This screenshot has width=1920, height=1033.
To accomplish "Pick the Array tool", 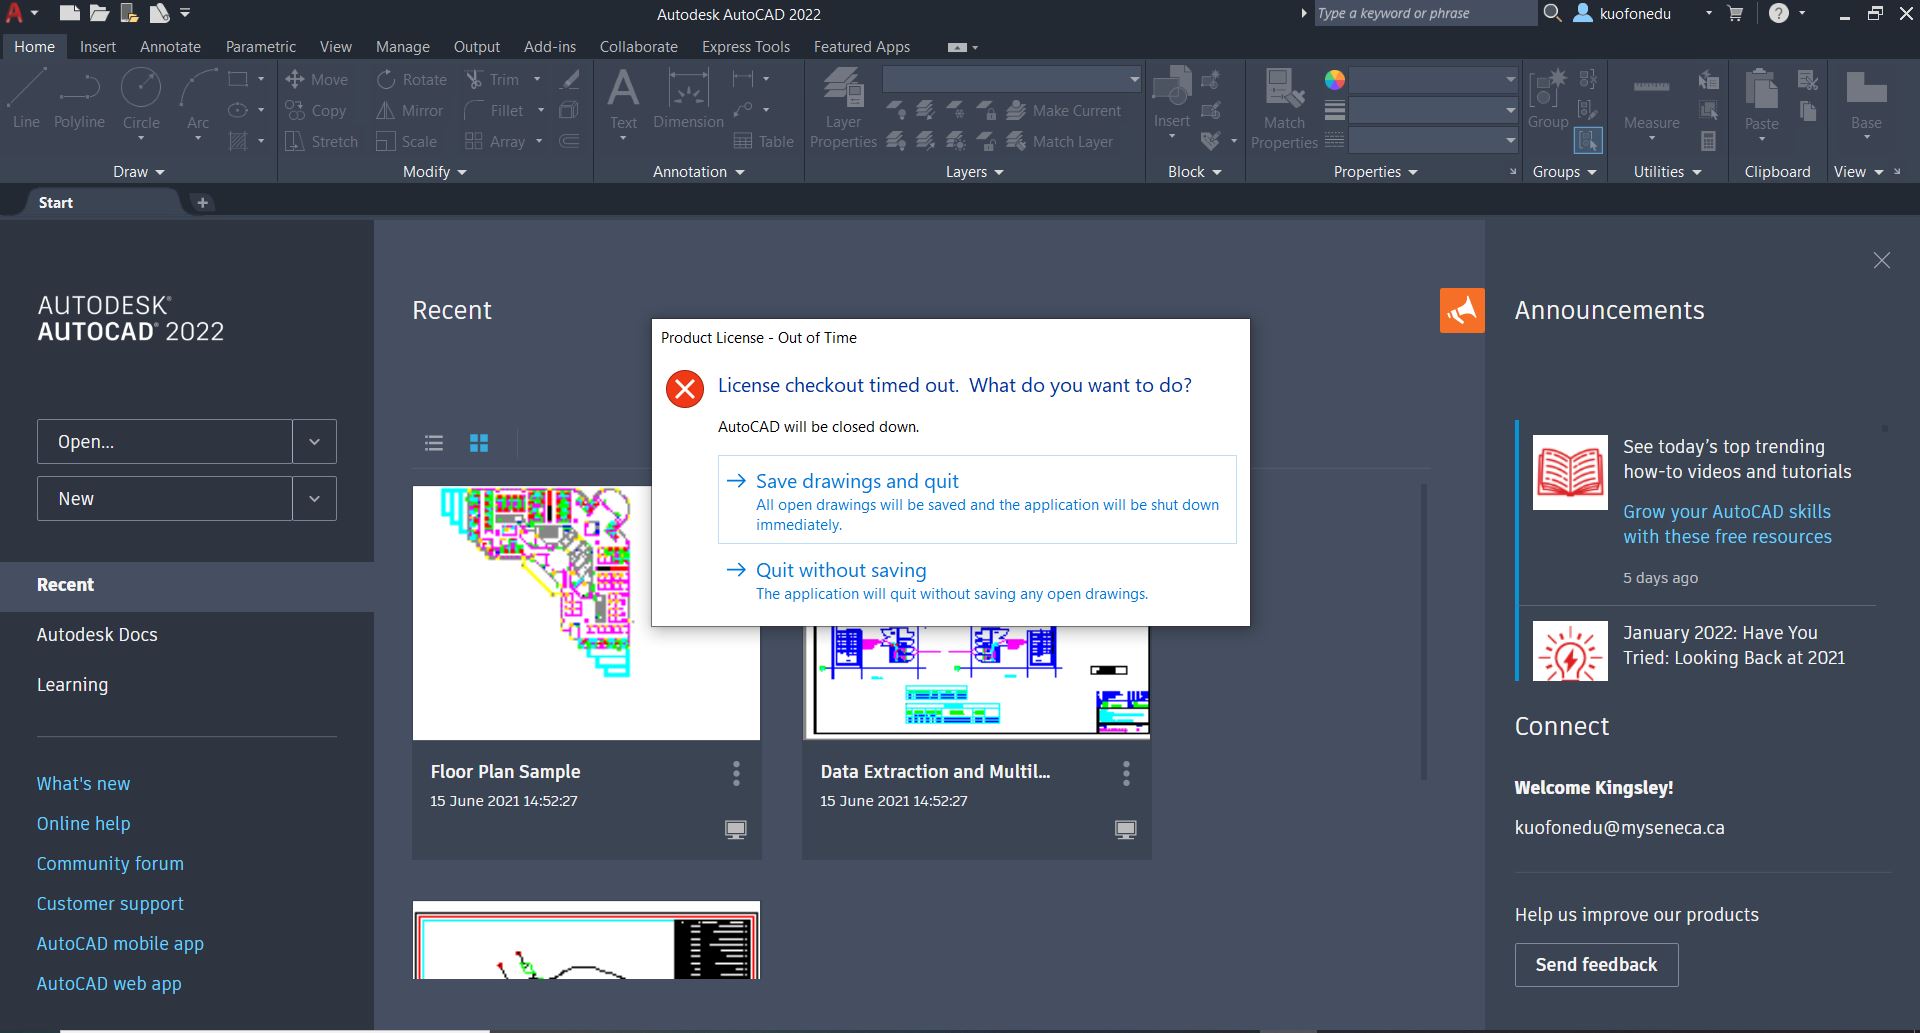I will [x=495, y=141].
